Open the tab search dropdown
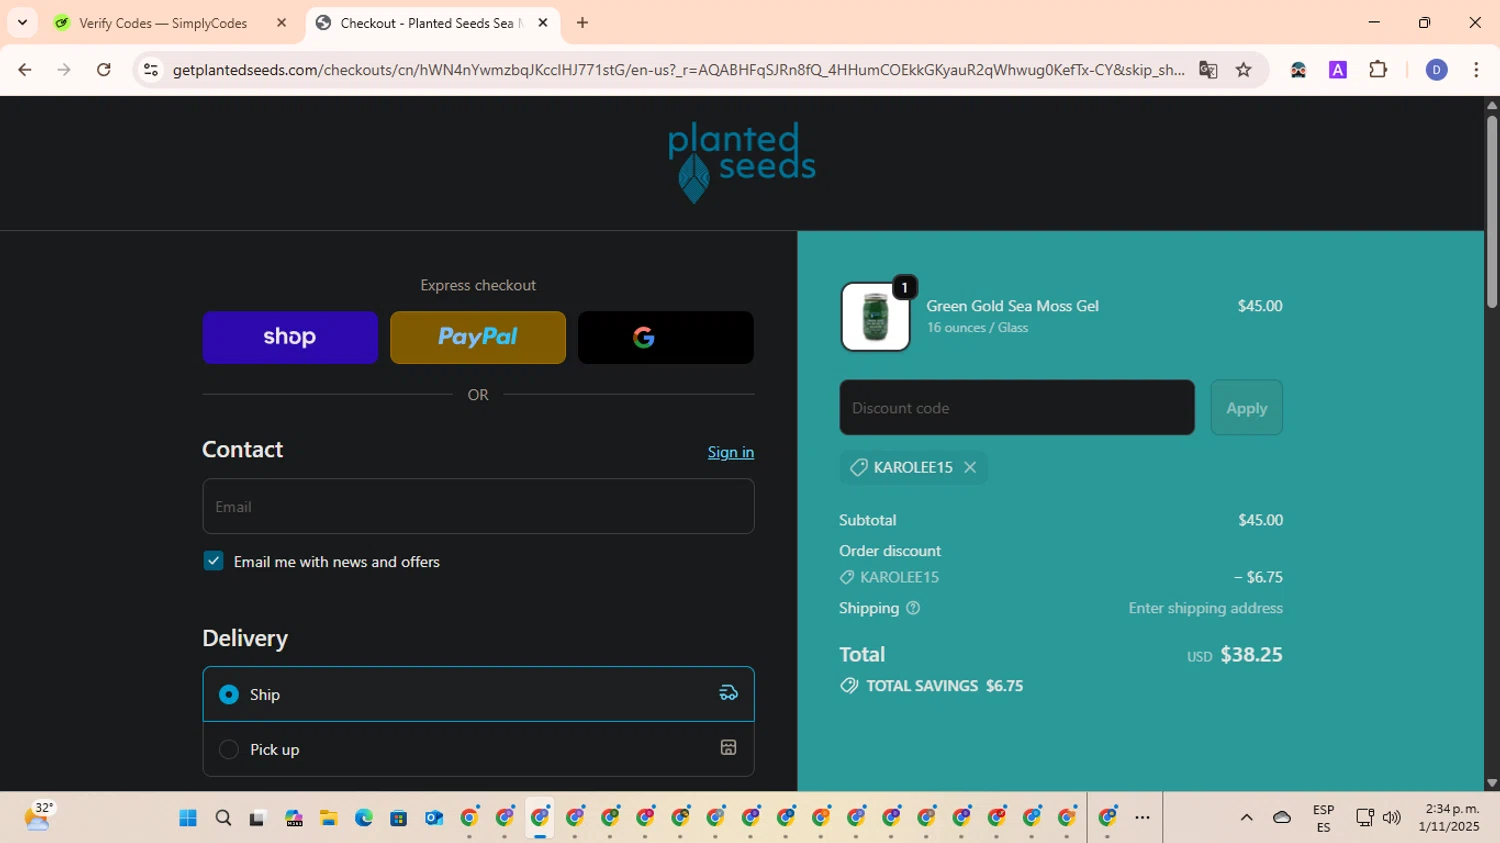 (x=22, y=23)
